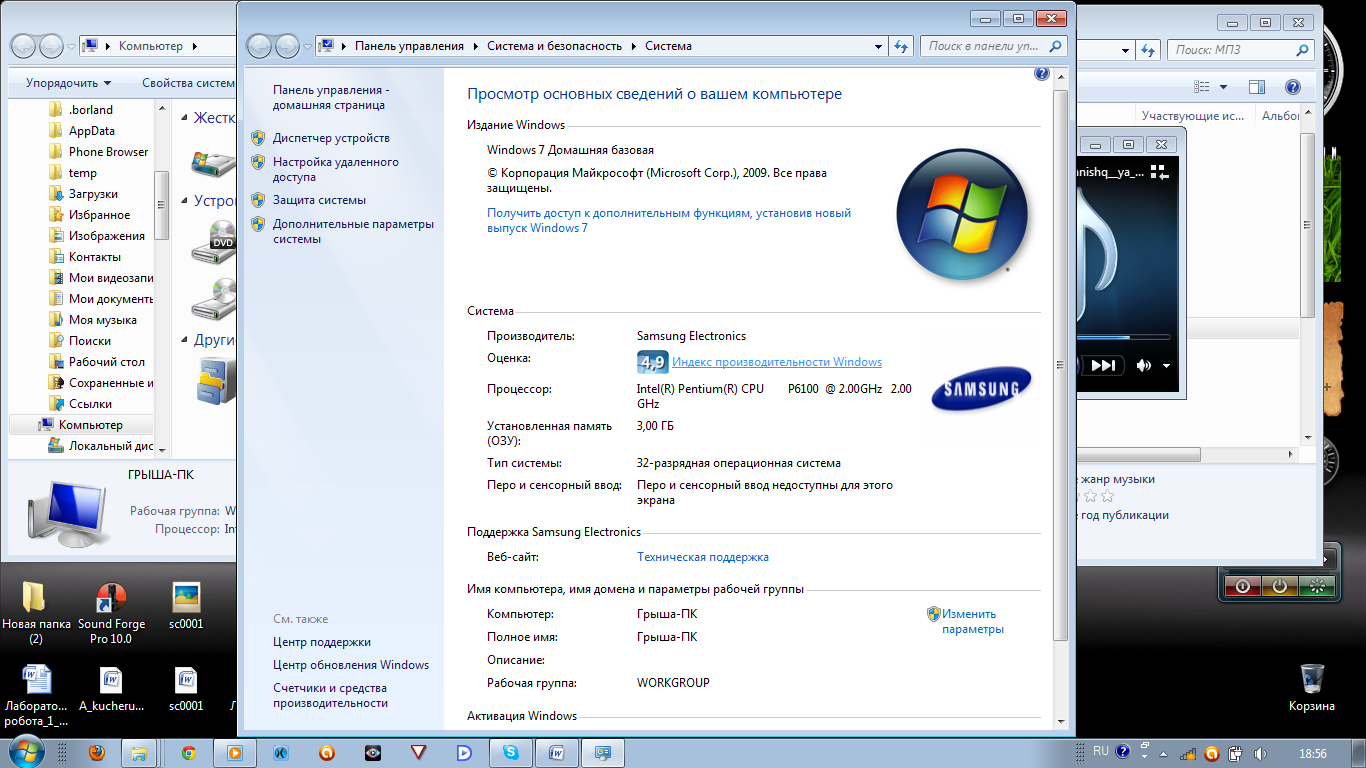Switch to Skype on the taskbar
Viewport: 1366px width, 768px height.
[511, 752]
